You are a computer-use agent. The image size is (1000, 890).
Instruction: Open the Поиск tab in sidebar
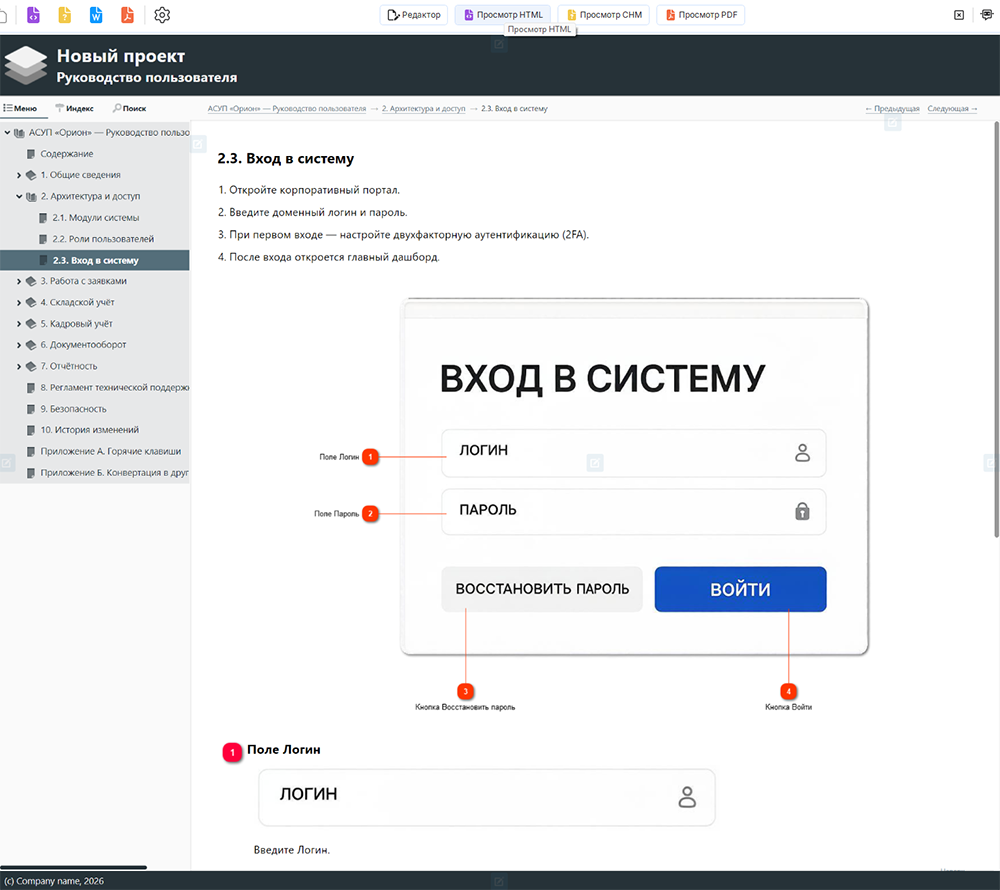pyautogui.click(x=129, y=108)
